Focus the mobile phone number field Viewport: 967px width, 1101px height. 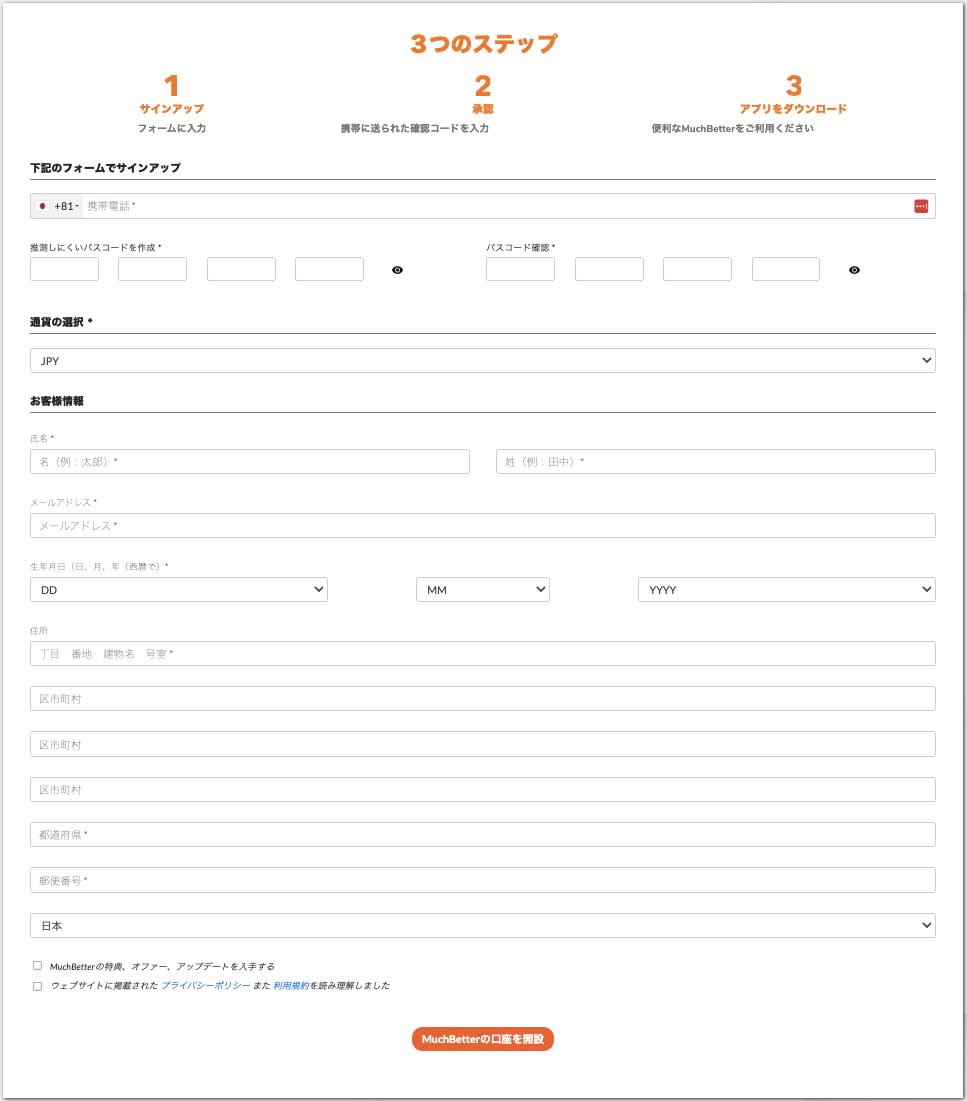496,206
